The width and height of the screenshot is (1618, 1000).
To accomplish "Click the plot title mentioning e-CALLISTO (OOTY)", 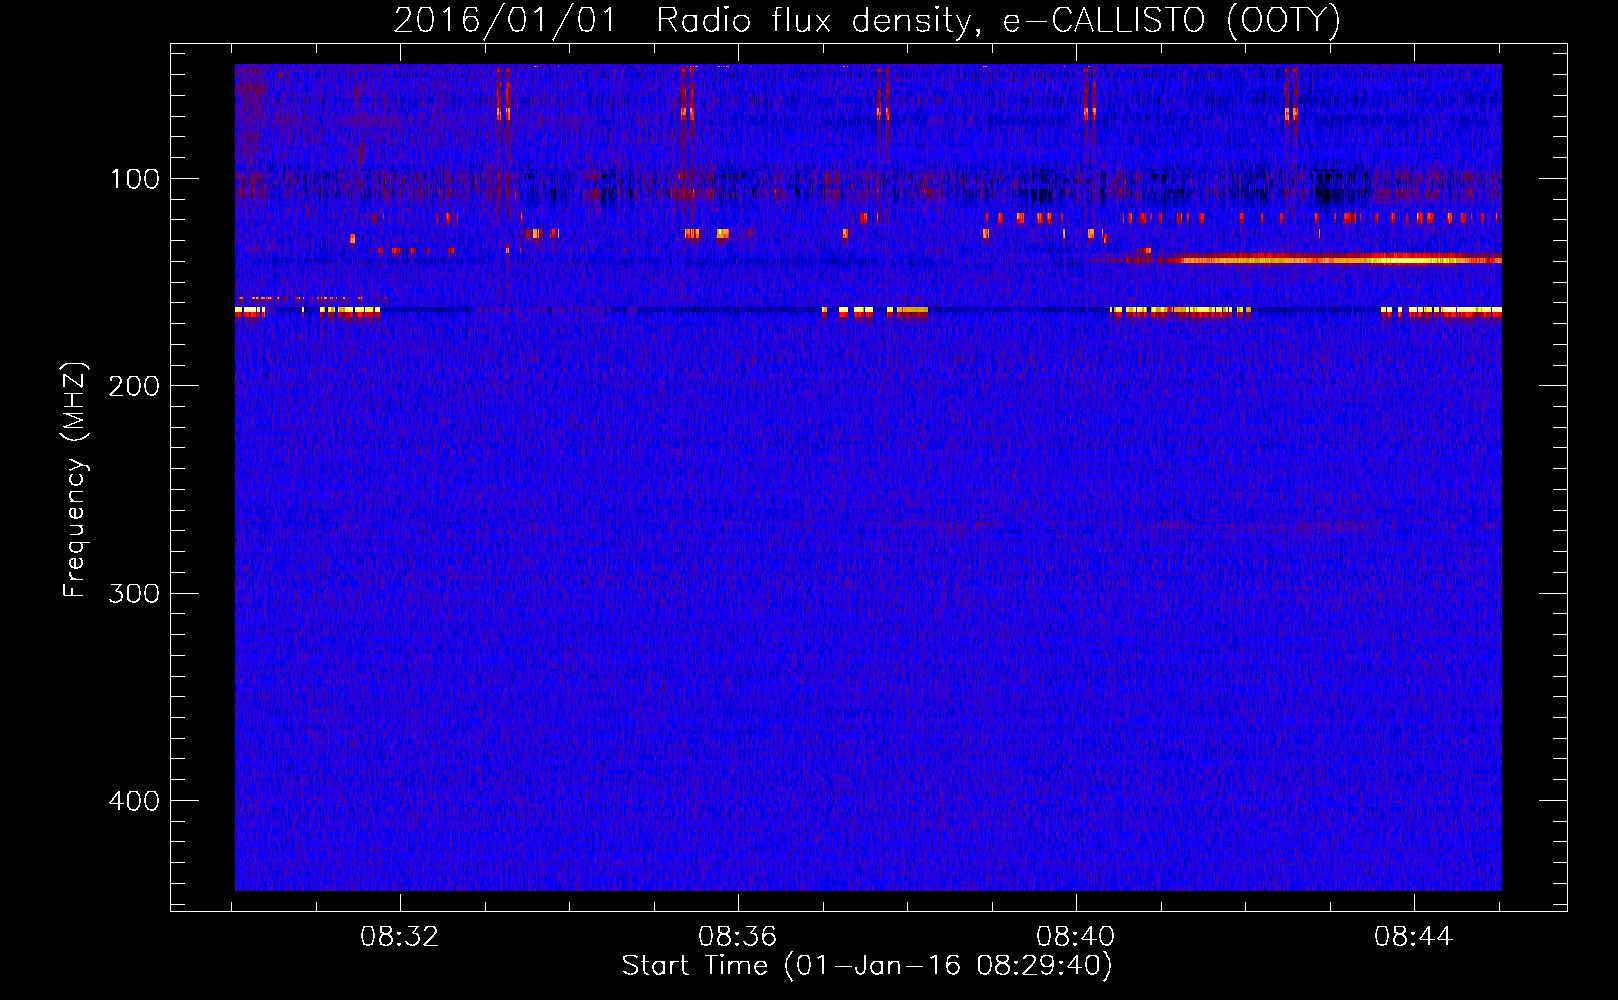I will pos(867,20).
